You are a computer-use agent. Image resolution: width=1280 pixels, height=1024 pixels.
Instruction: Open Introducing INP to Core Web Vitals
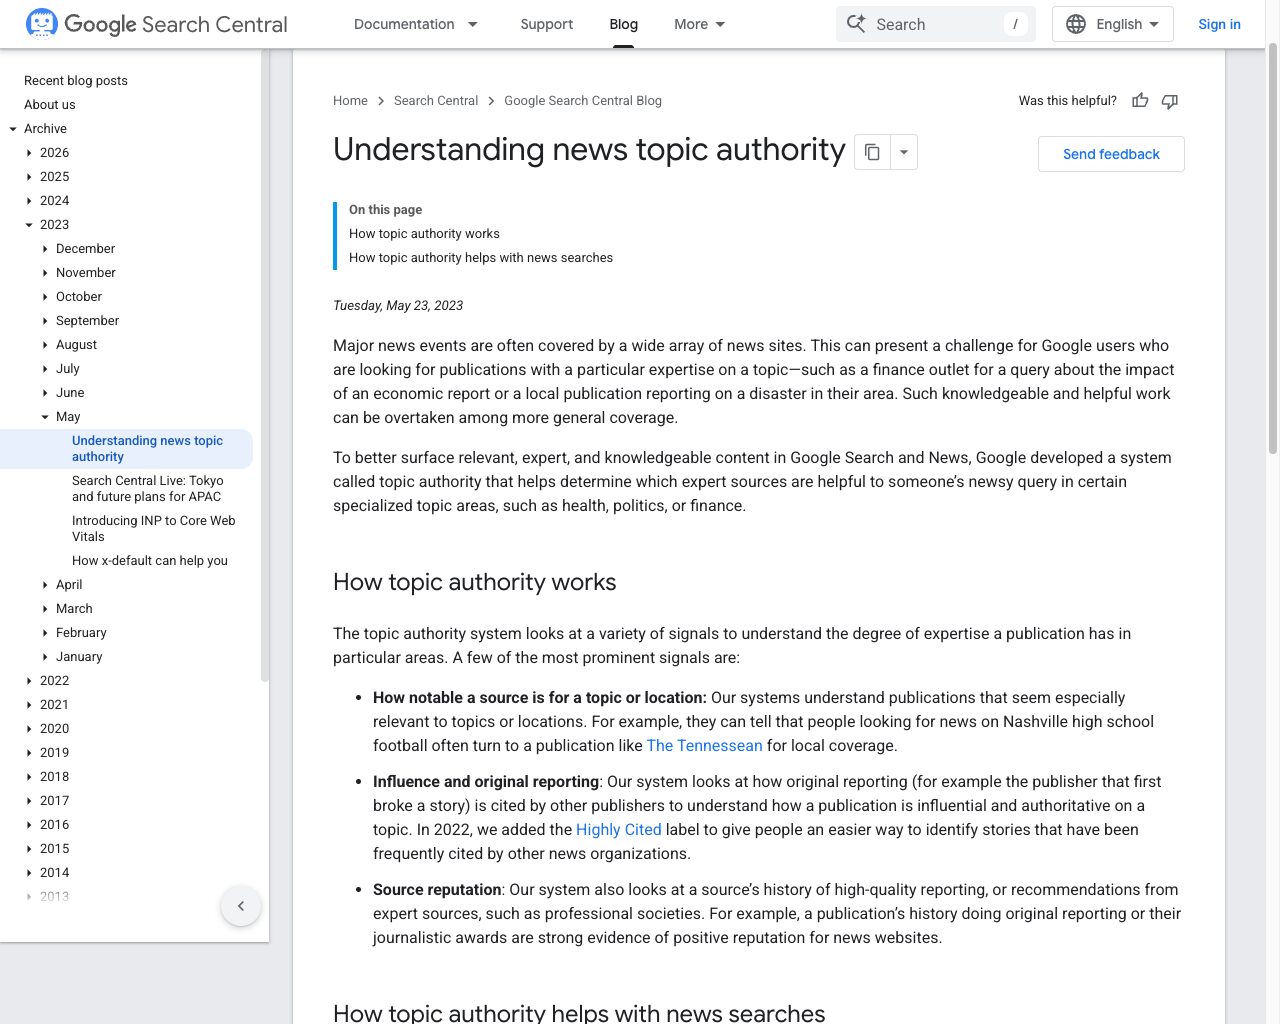click(154, 528)
